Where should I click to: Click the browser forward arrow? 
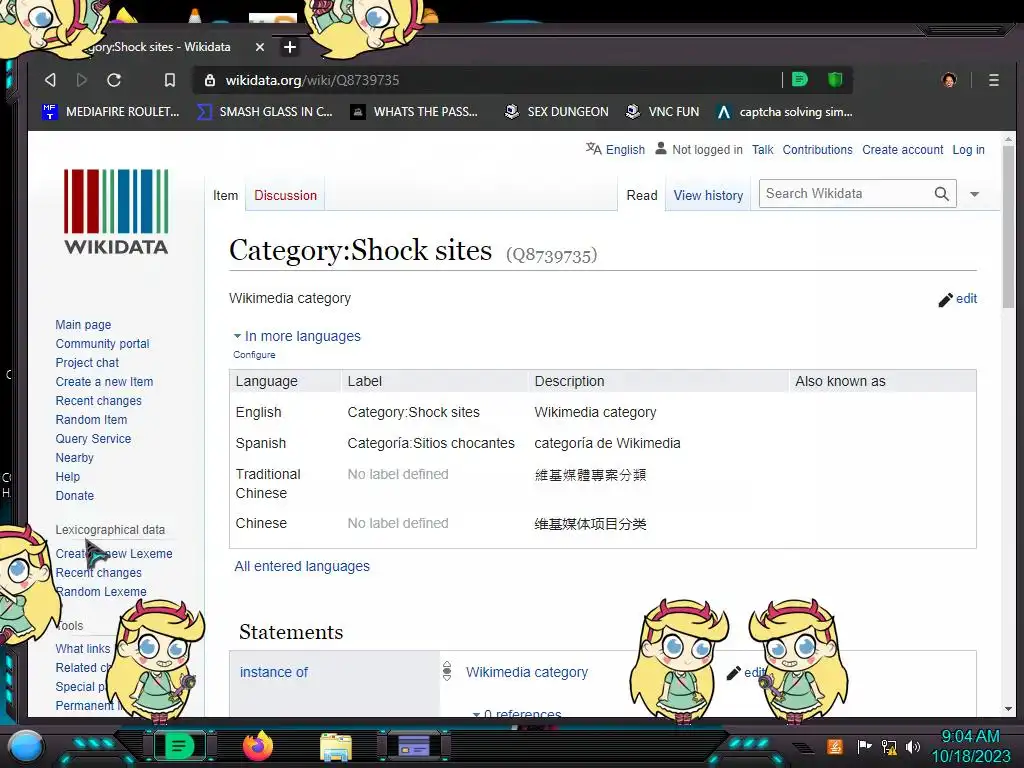pos(82,80)
